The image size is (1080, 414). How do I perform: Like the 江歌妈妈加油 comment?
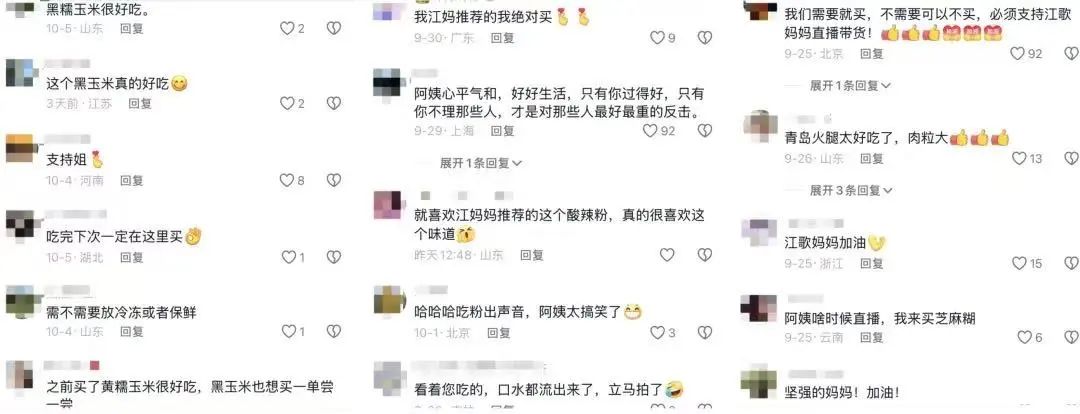click(1019, 263)
